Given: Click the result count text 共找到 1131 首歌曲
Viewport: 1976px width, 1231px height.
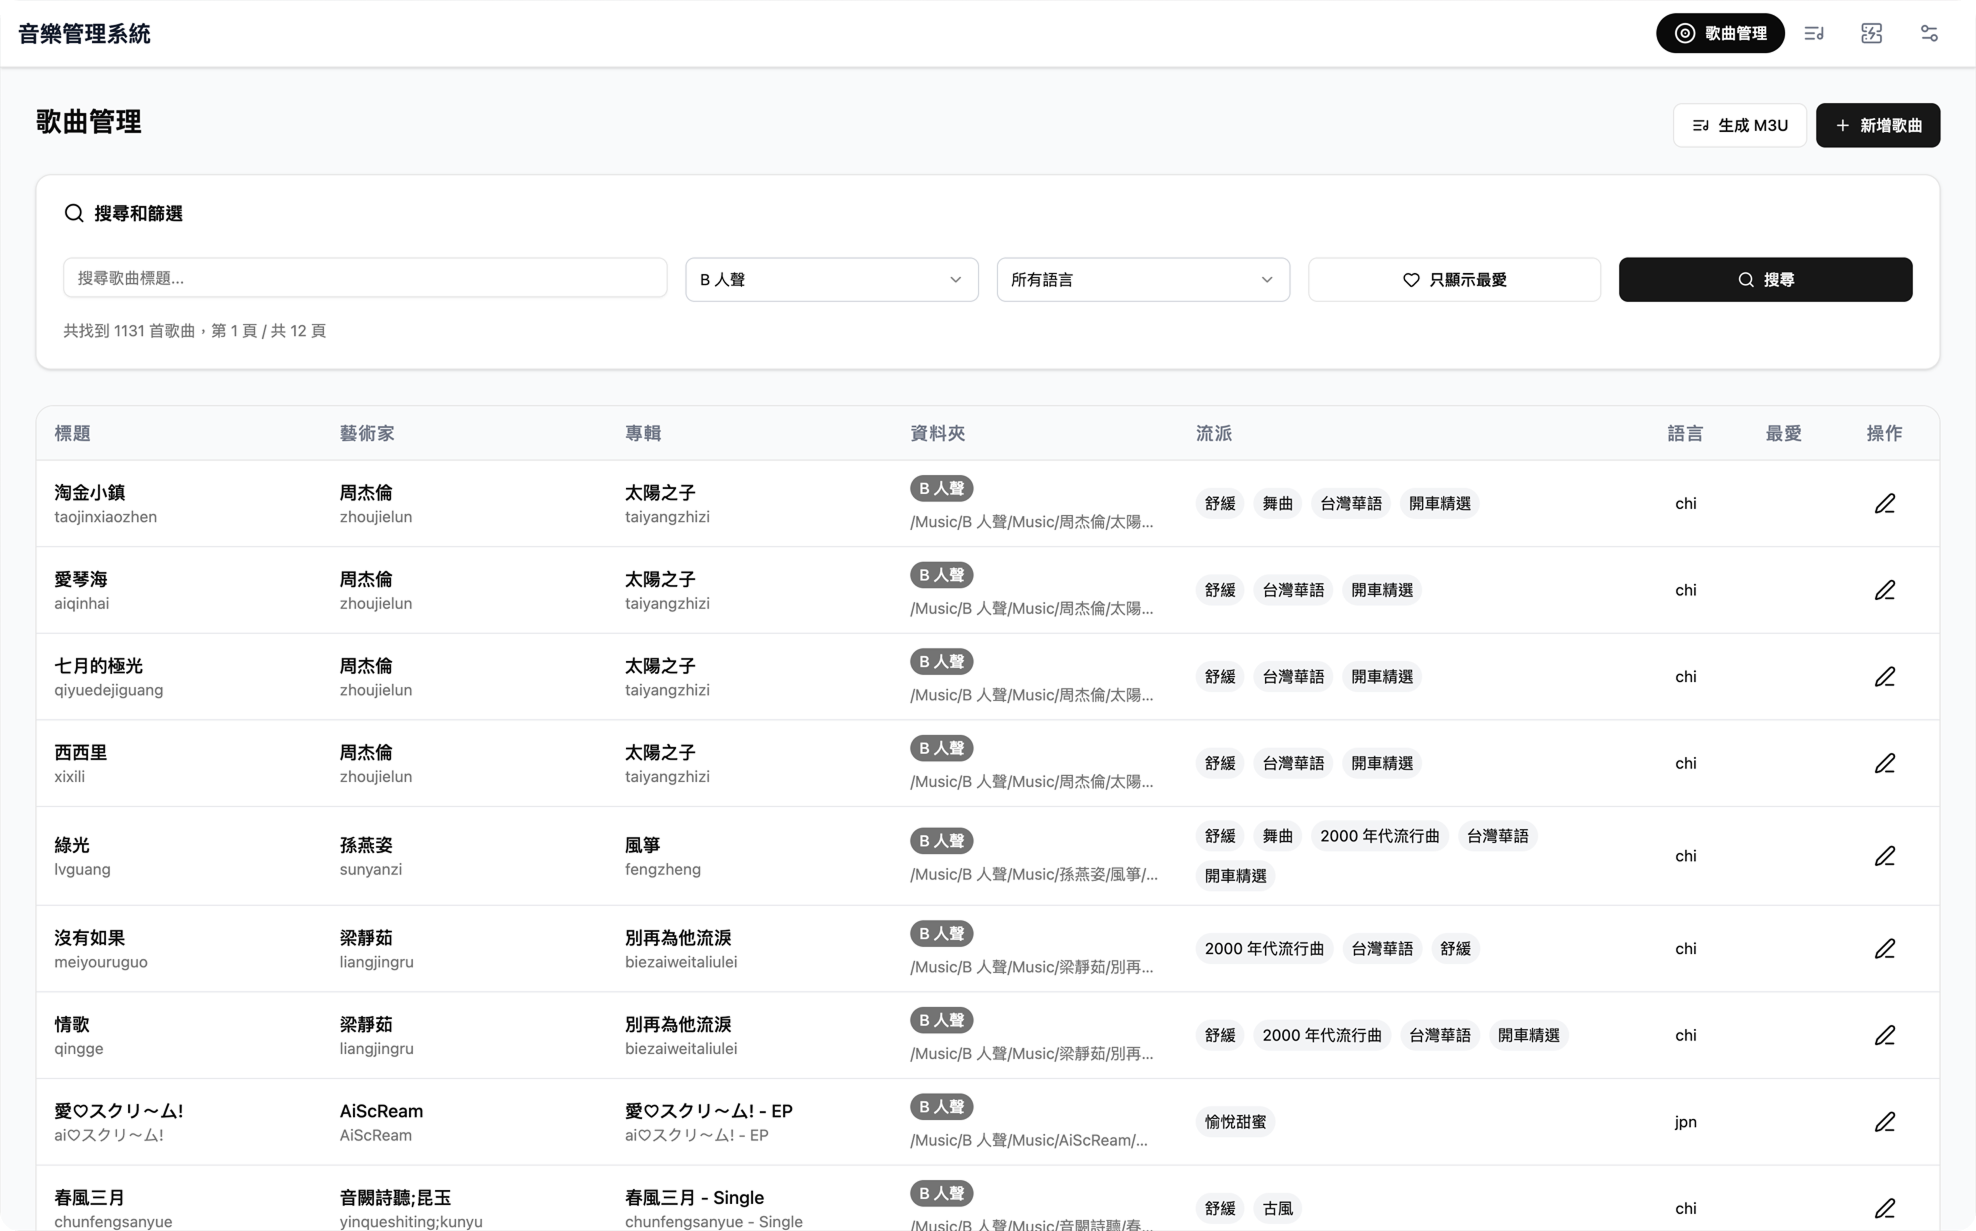Looking at the screenshot, I should click(x=129, y=331).
